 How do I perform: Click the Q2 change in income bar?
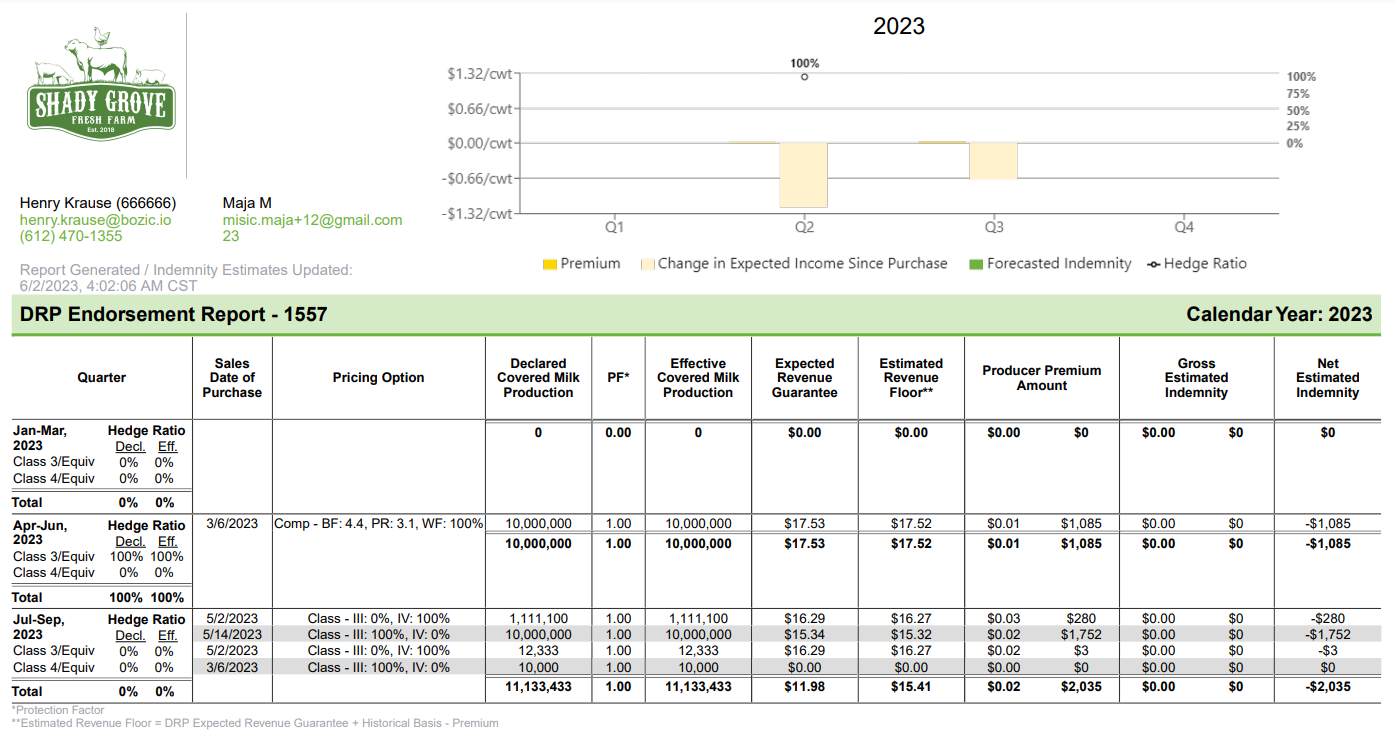point(804,175)
